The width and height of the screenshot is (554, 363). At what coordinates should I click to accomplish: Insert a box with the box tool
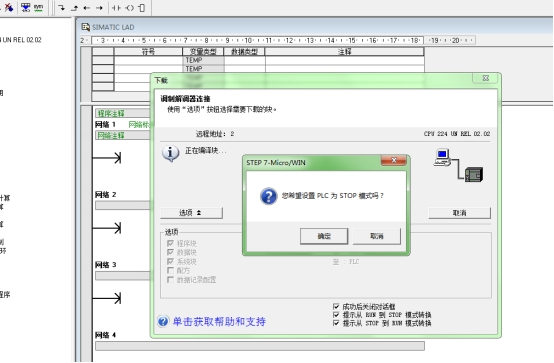pyautogui.click(x=142, y=7)
